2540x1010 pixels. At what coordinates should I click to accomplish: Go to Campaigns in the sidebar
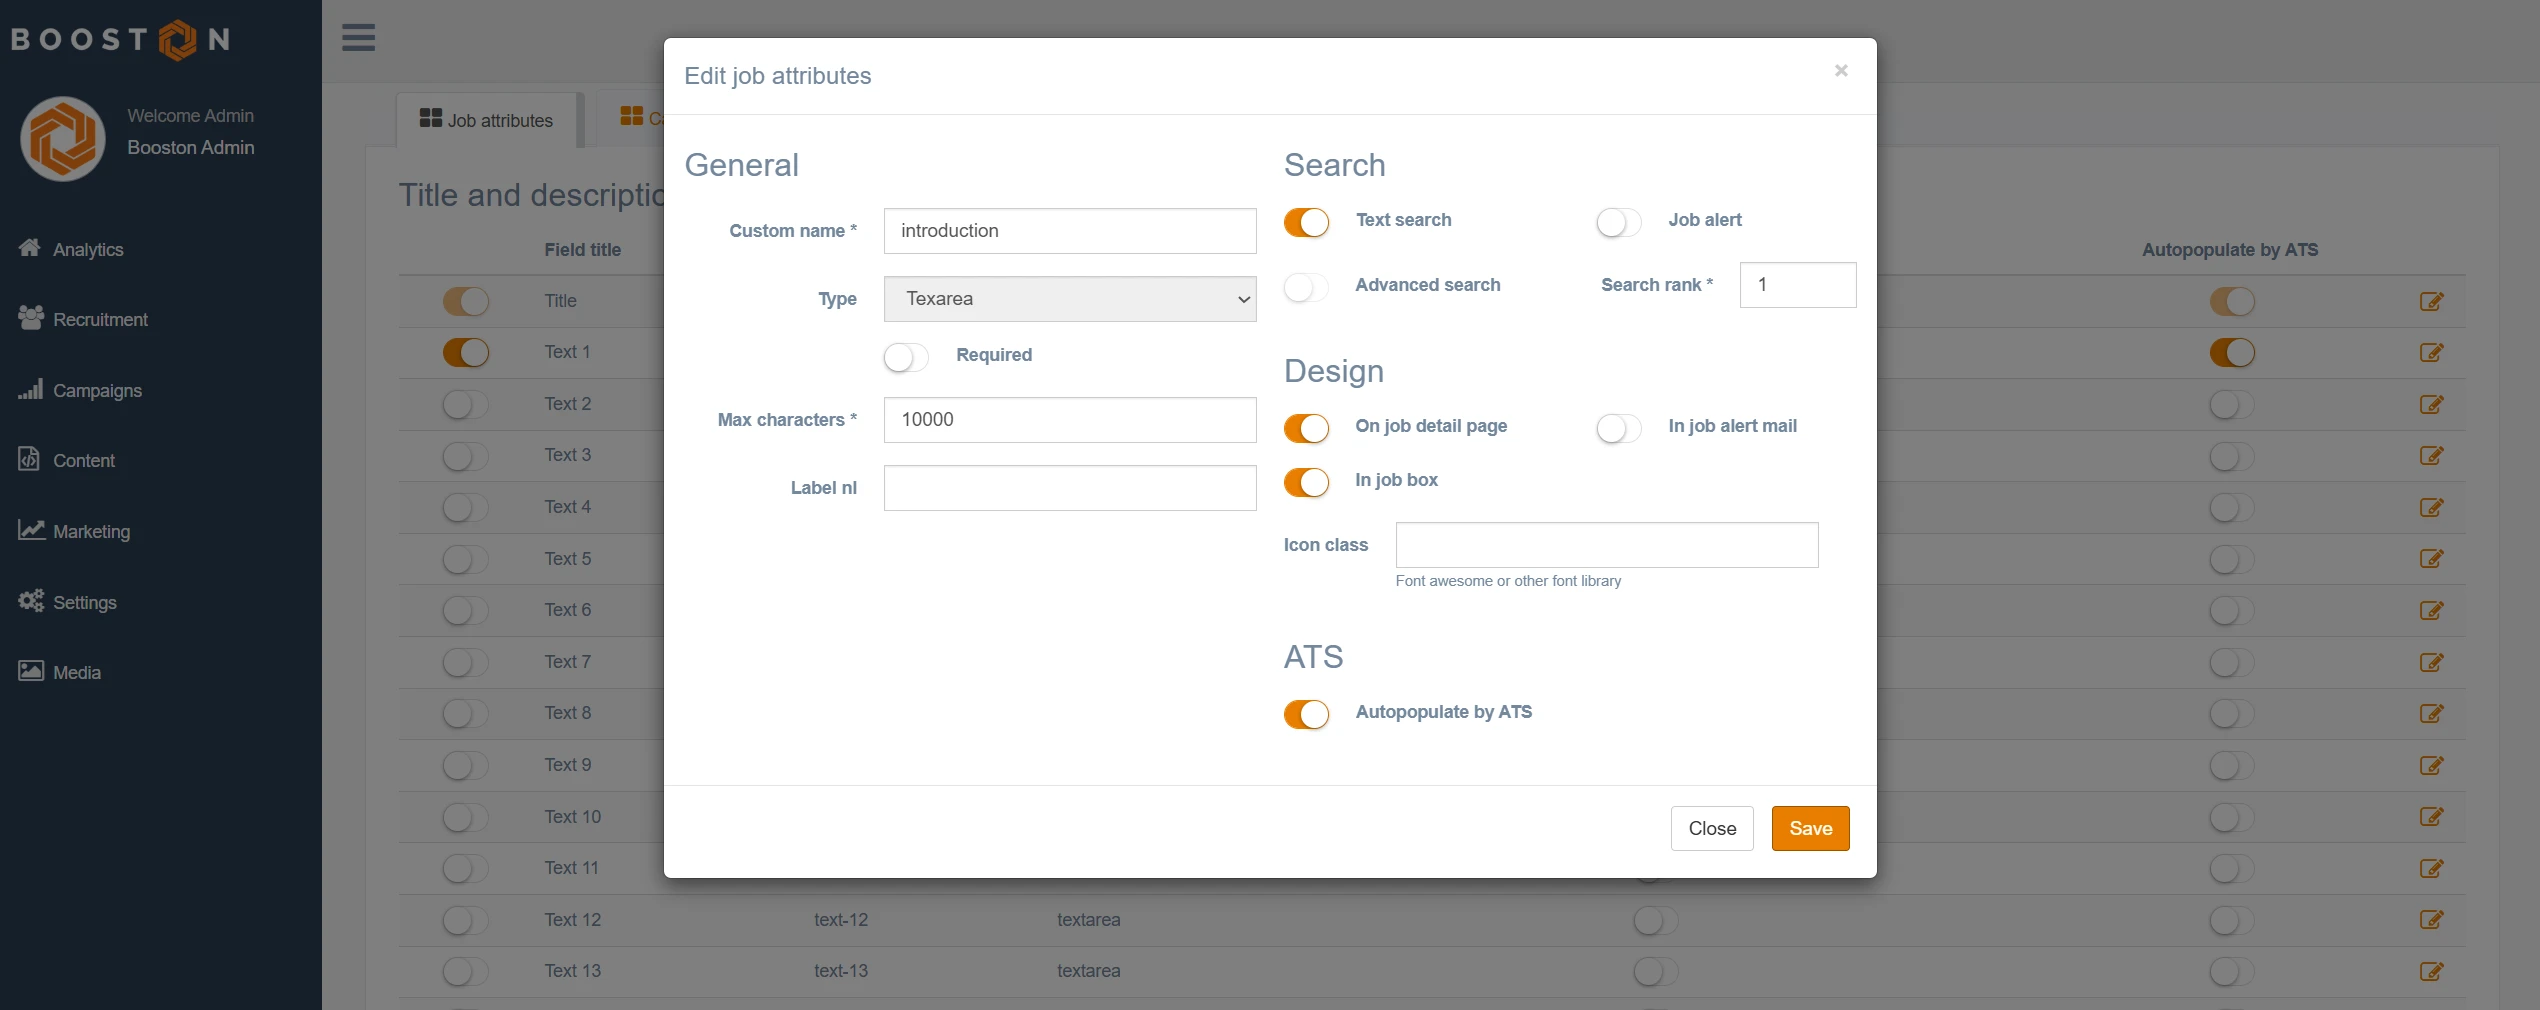(96, 390)
